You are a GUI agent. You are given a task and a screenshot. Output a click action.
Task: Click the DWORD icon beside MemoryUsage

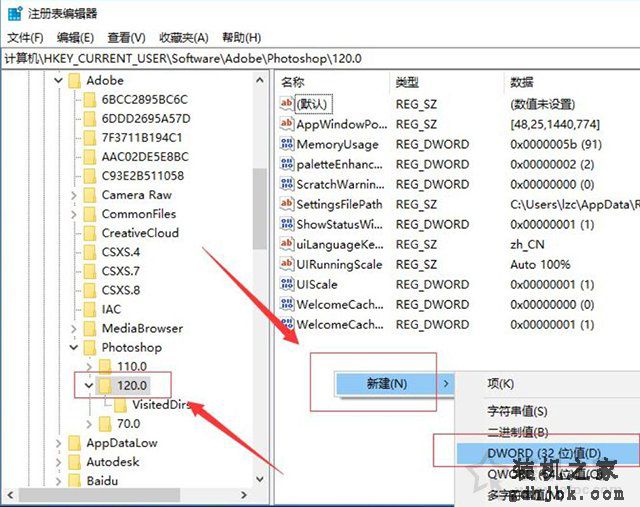click(x=287, y=143)
